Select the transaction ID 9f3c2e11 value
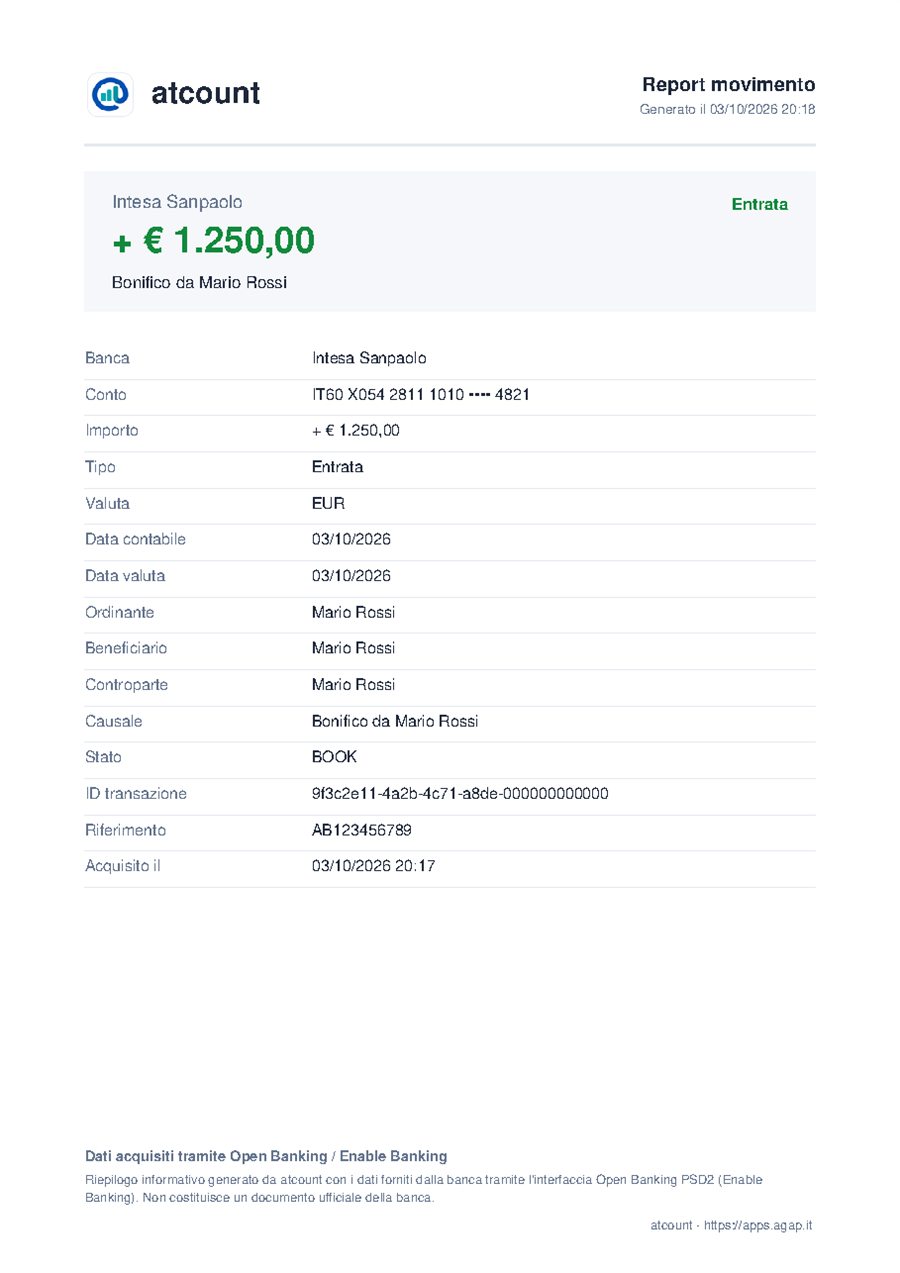Image resolution: width=900 pixels, height=1273 pixels. pyautogui.click(x=460, y=794)
